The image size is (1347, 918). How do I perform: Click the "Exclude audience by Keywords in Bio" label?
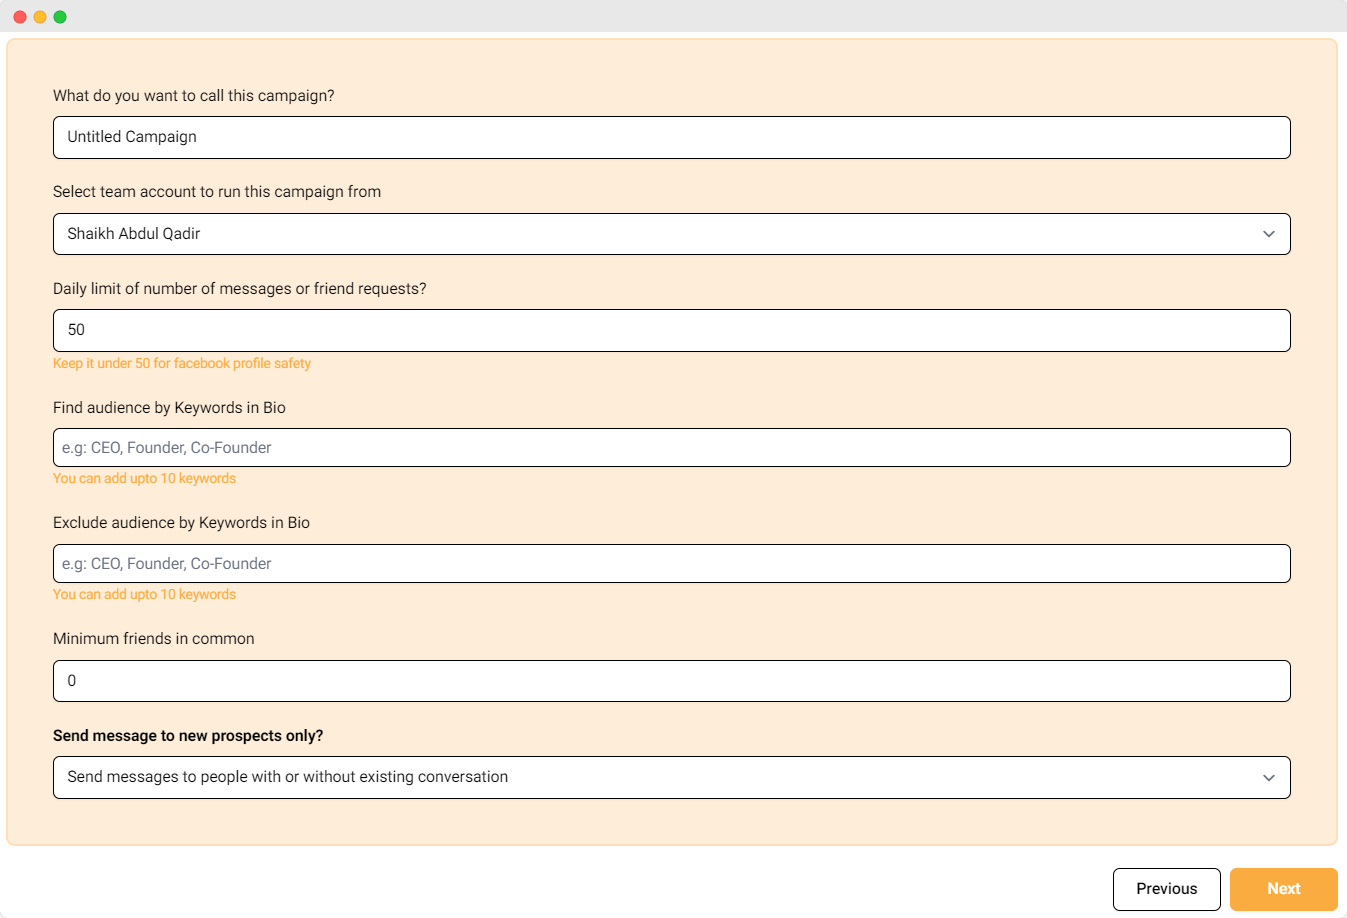tap(181, 523)
